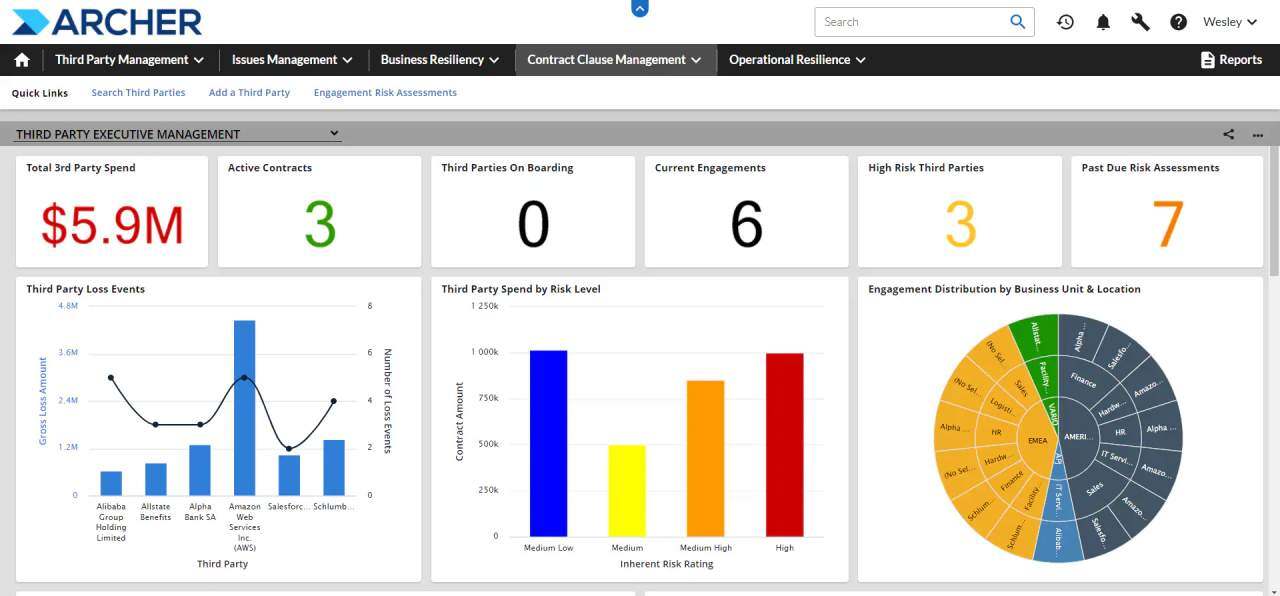Click the Add a Third Party link

coord(248,92)
